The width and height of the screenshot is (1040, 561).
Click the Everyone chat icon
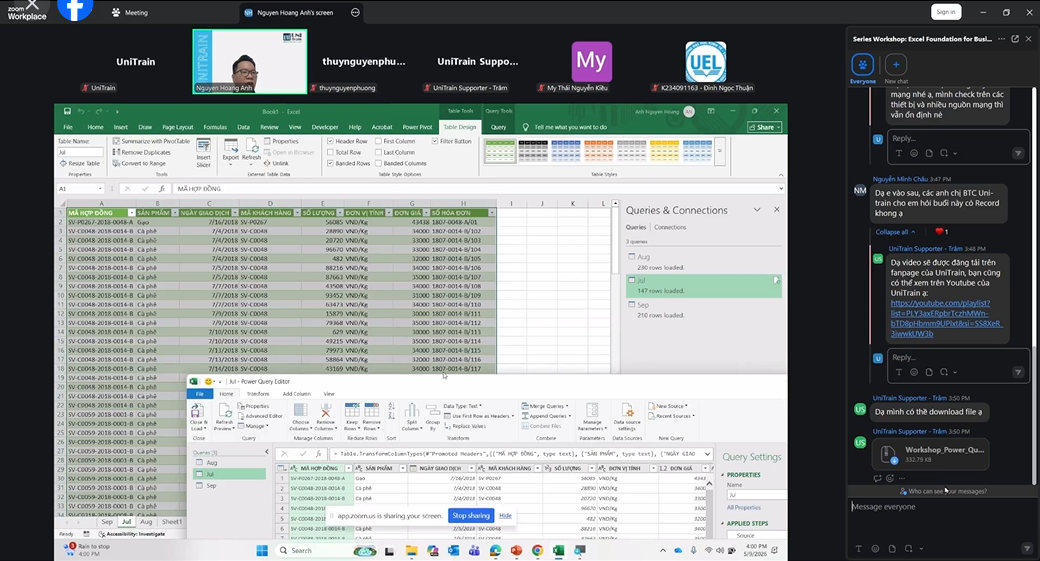click(x=862, y=65)
